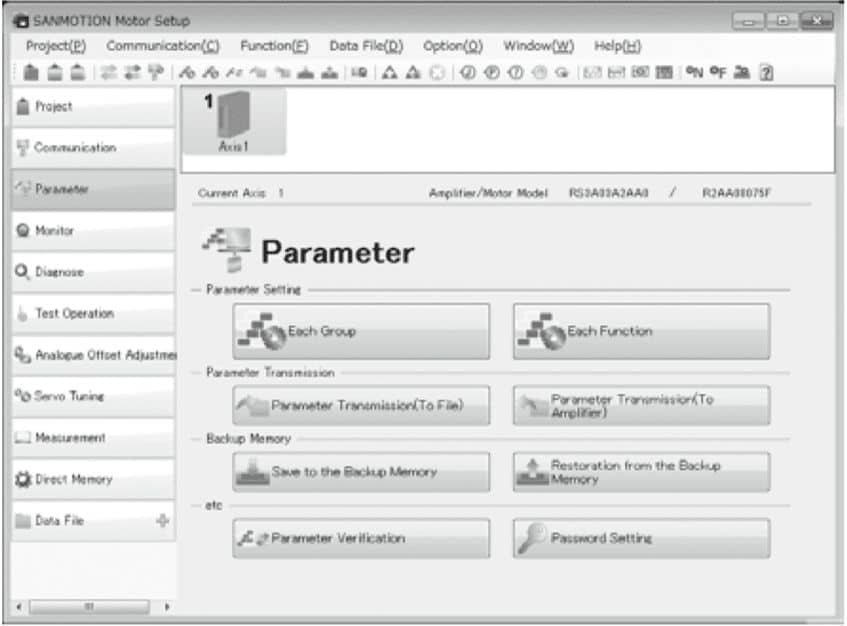Click the Communication sidebar icon
Viewport: 847px width, 626px height.
[22, 147]
